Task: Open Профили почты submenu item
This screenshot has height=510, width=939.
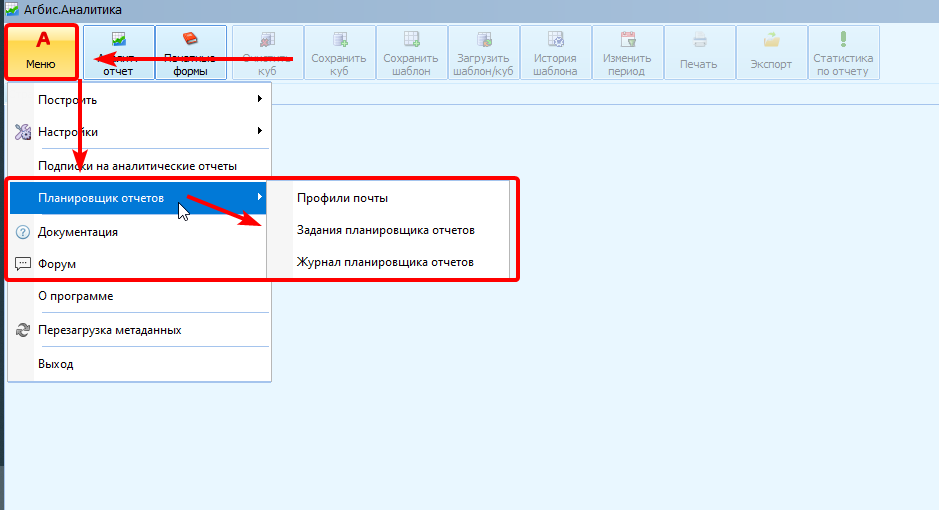Action: (388, 198)
